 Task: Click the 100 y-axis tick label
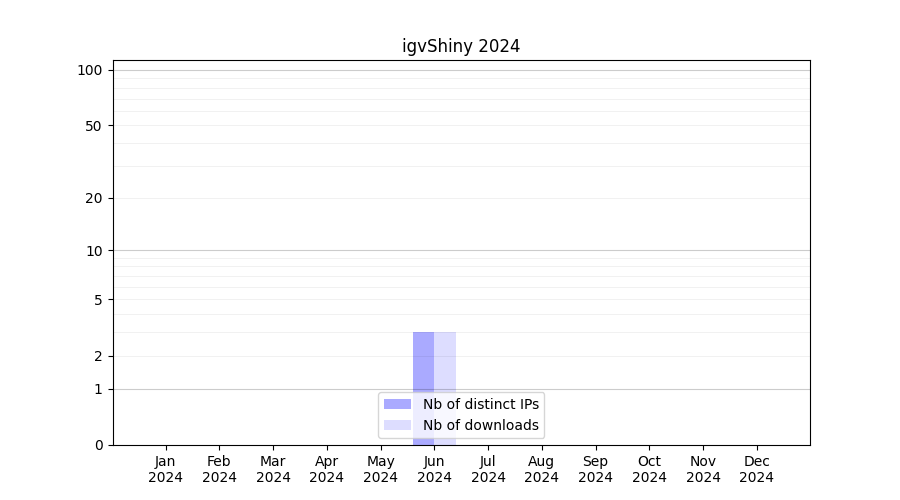tap(90, 70)
